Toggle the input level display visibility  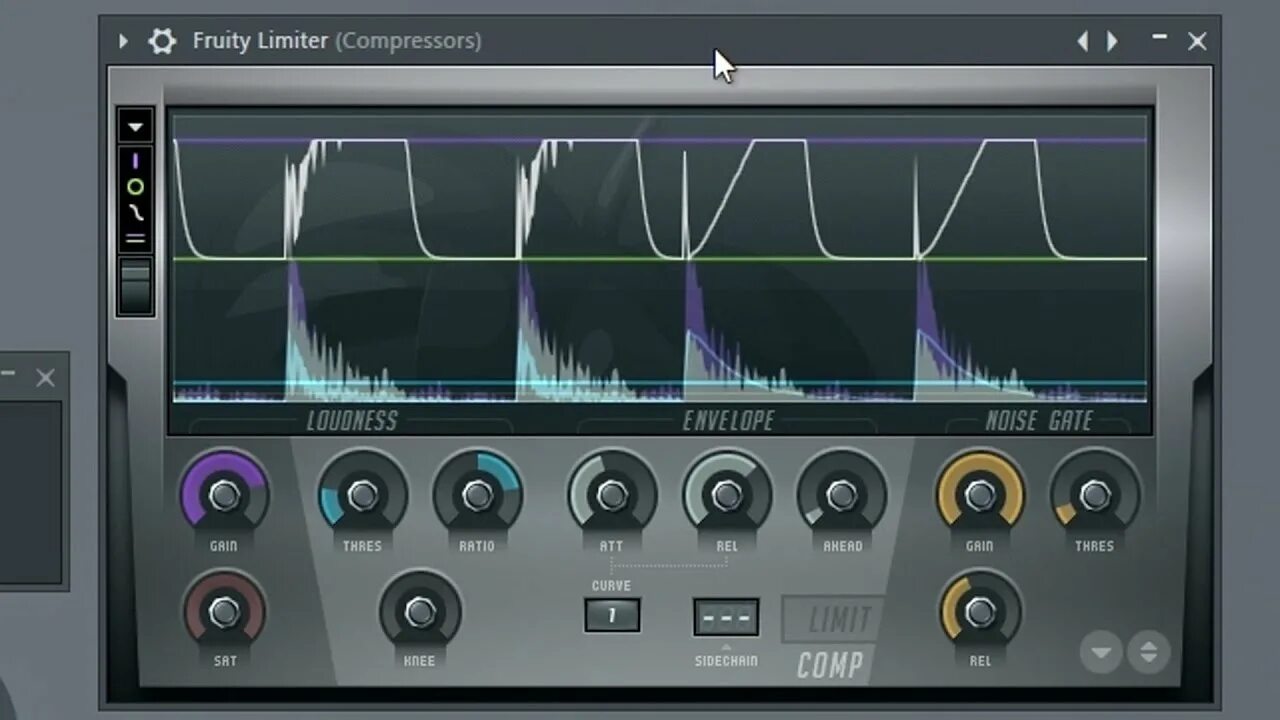point(134,160)
